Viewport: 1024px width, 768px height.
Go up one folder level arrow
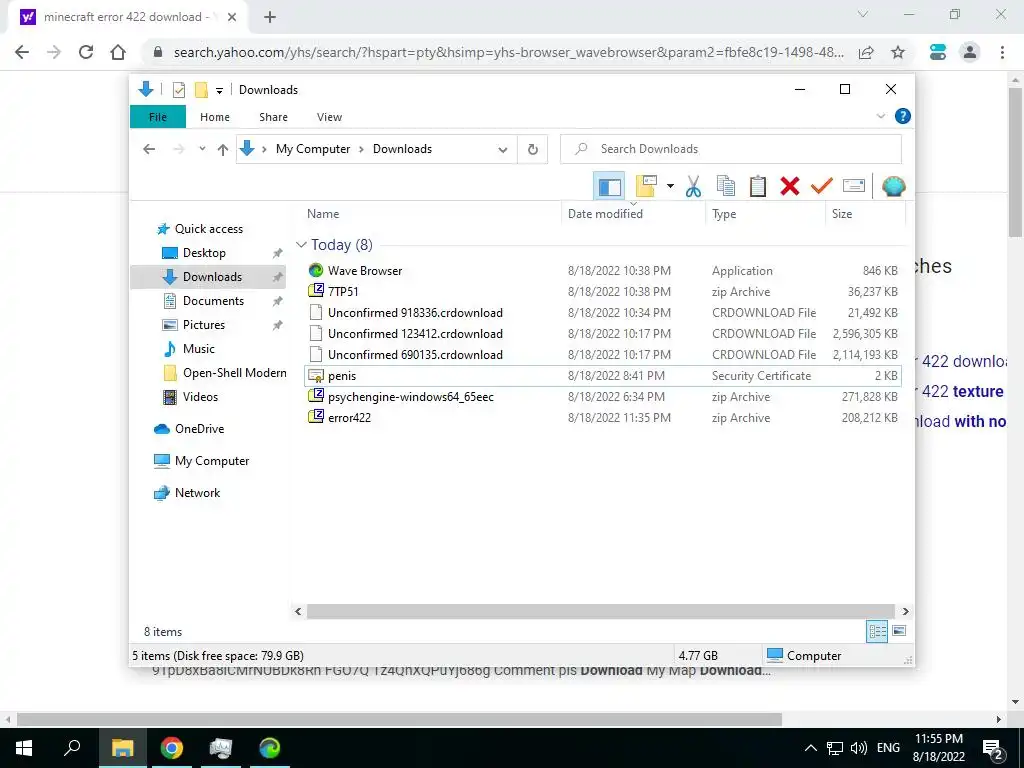[223, 150]
